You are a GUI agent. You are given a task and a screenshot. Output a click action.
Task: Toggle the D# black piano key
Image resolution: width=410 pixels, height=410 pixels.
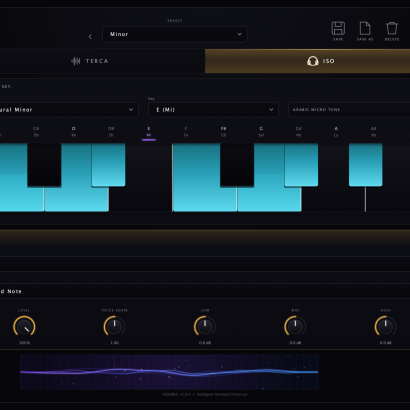[x=109, y=165]
